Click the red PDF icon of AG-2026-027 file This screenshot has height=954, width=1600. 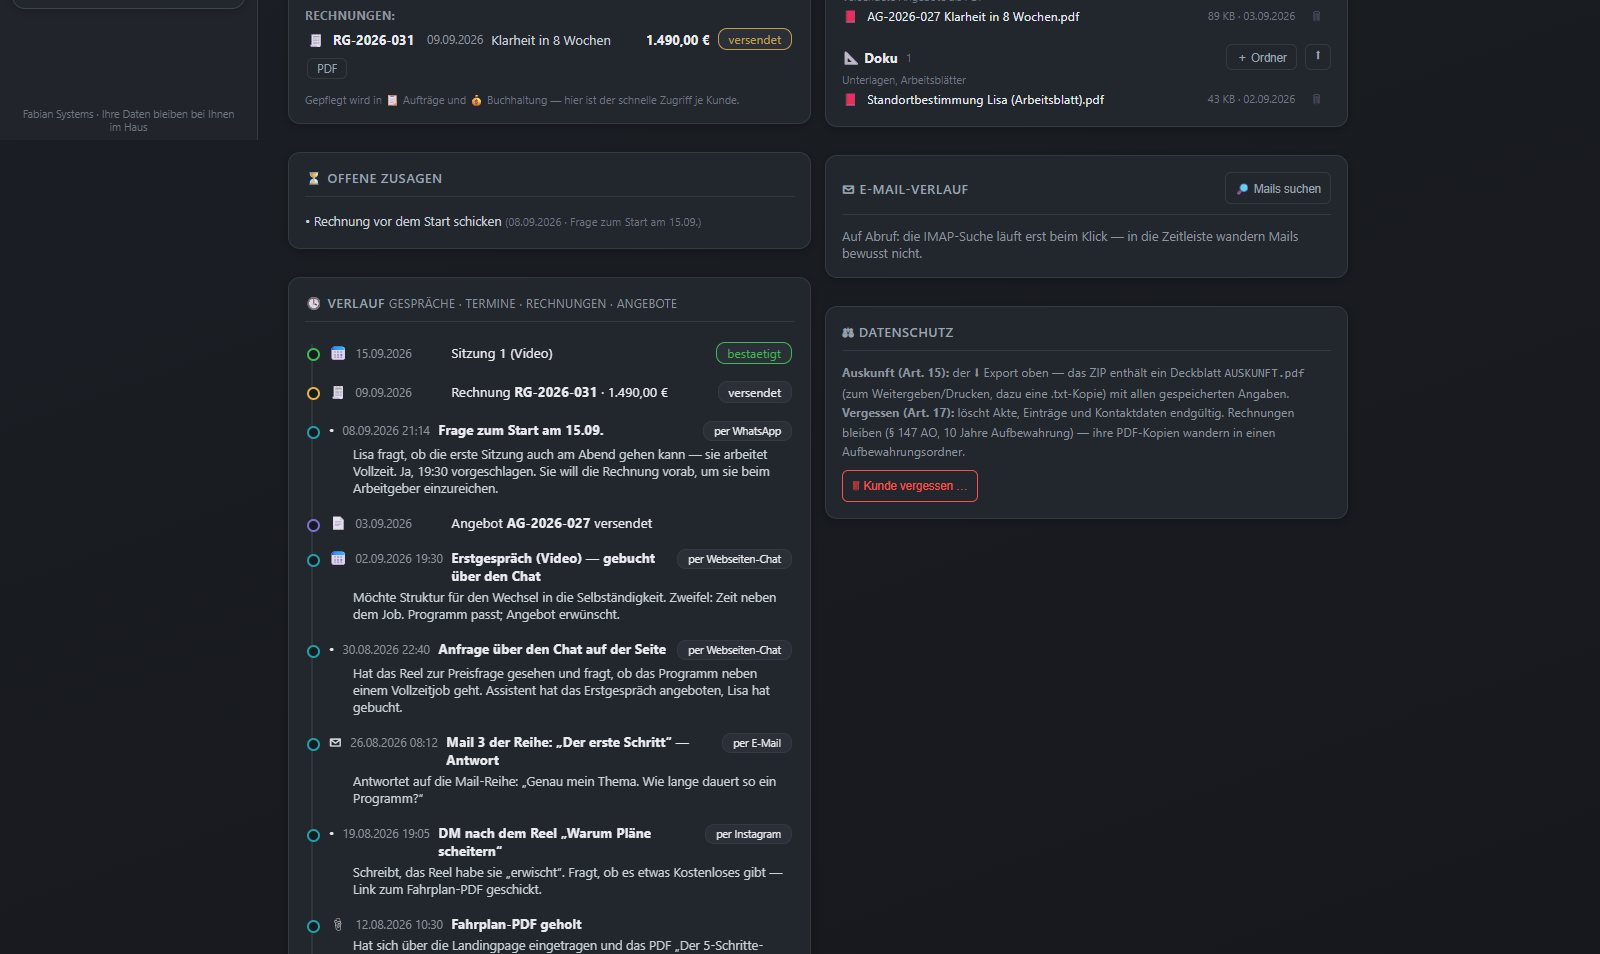851,17
